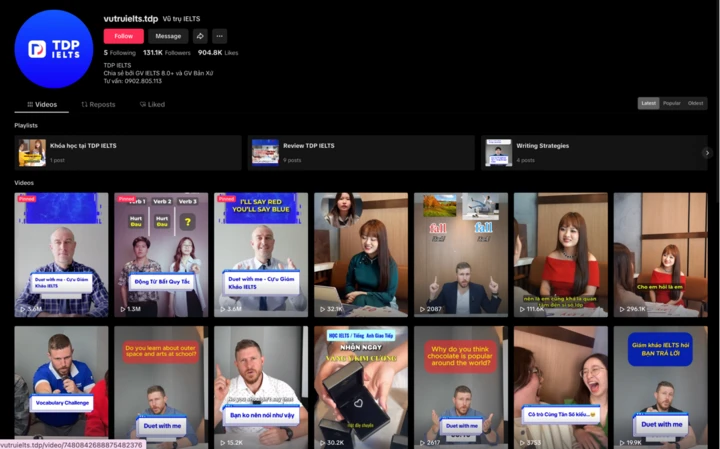This screenshot has height=449, width=720.
Task: Switch to the Reposts tab
Action: tap(98, 104)
